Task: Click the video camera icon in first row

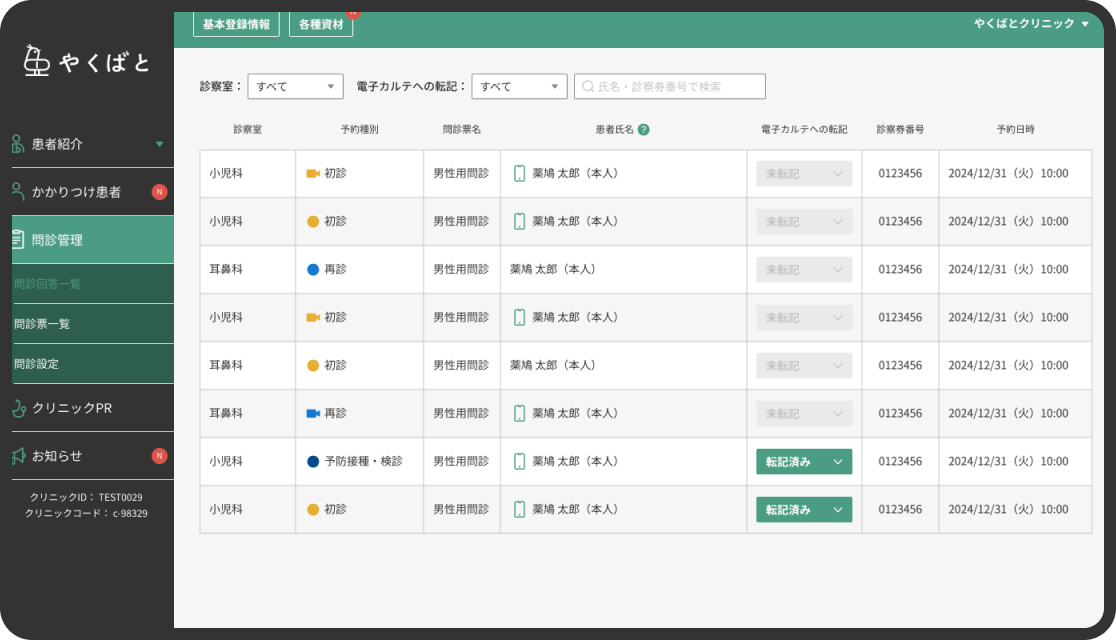Action: pos(312,174)
